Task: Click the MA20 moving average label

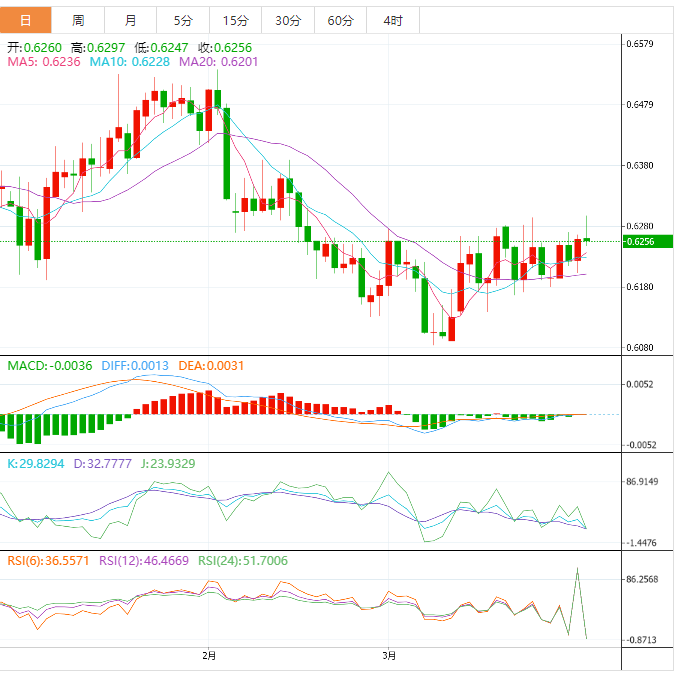Action: pos(218,62)
